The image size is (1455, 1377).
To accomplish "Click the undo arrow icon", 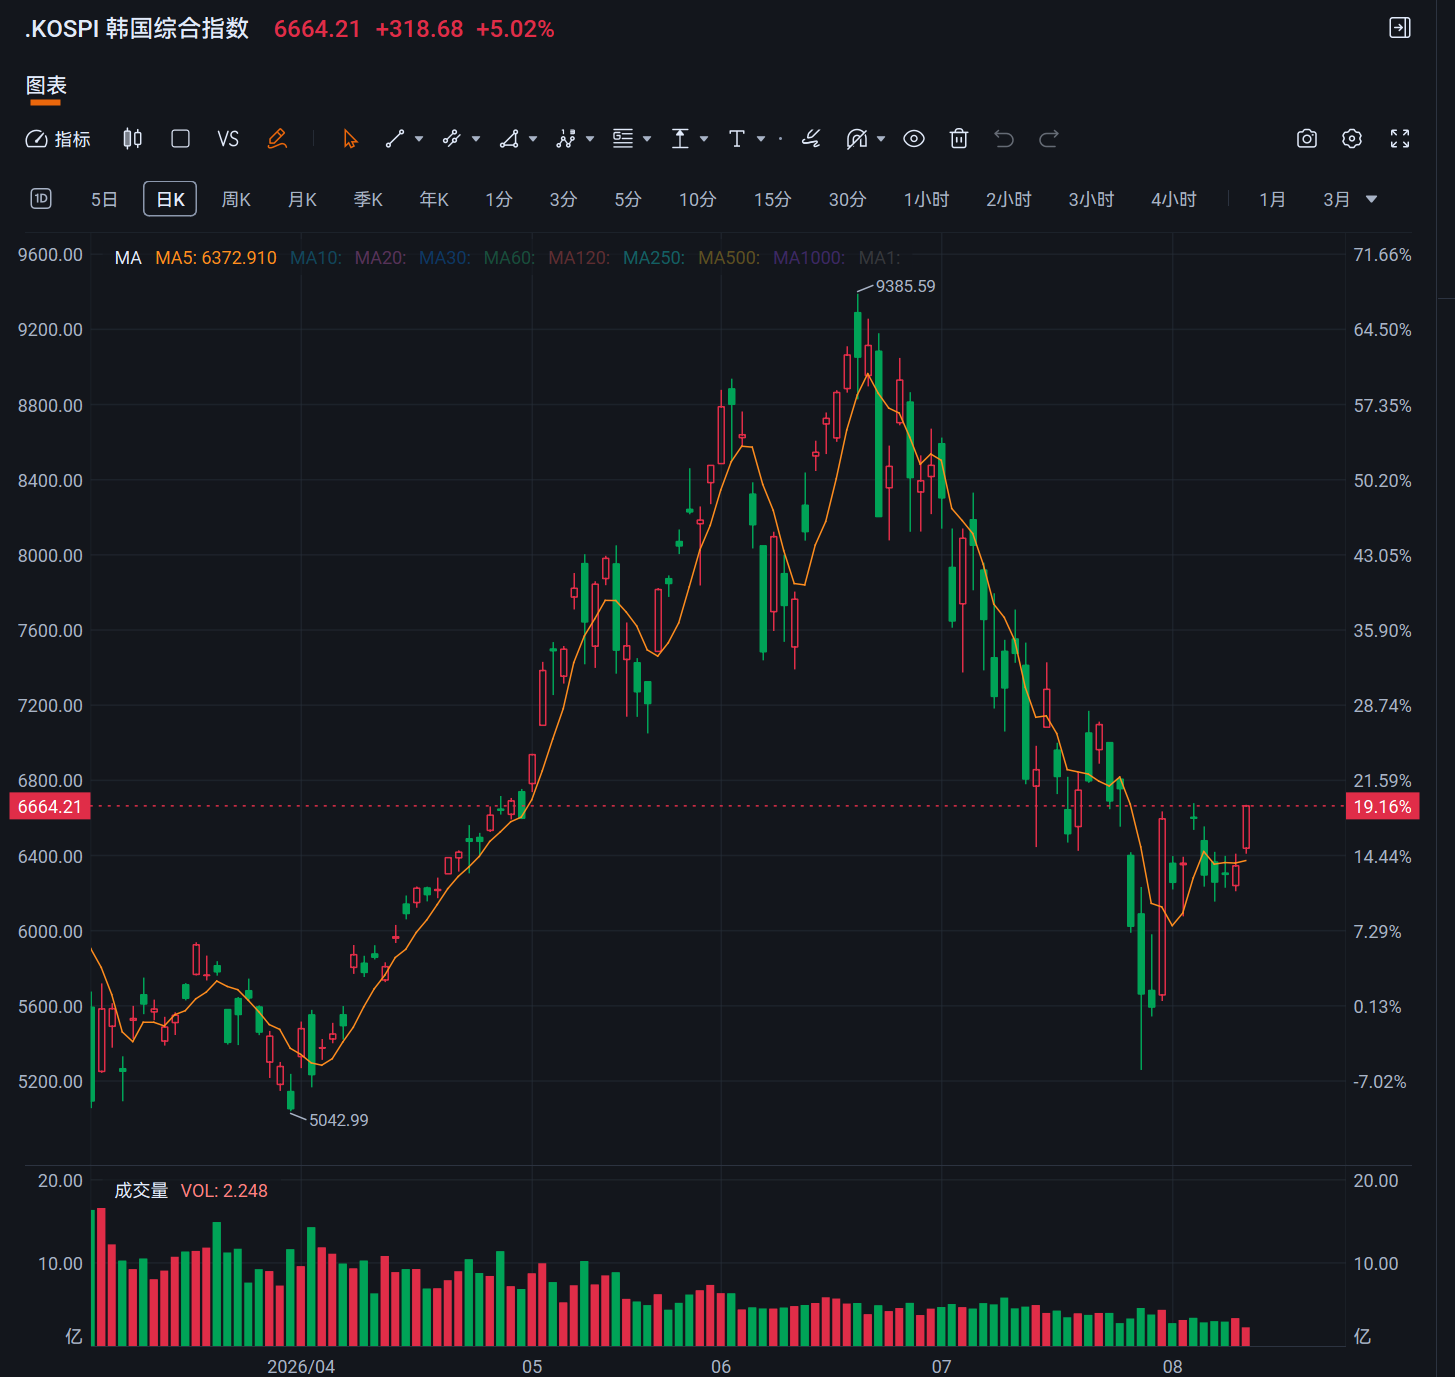I will pos(1004,139).
